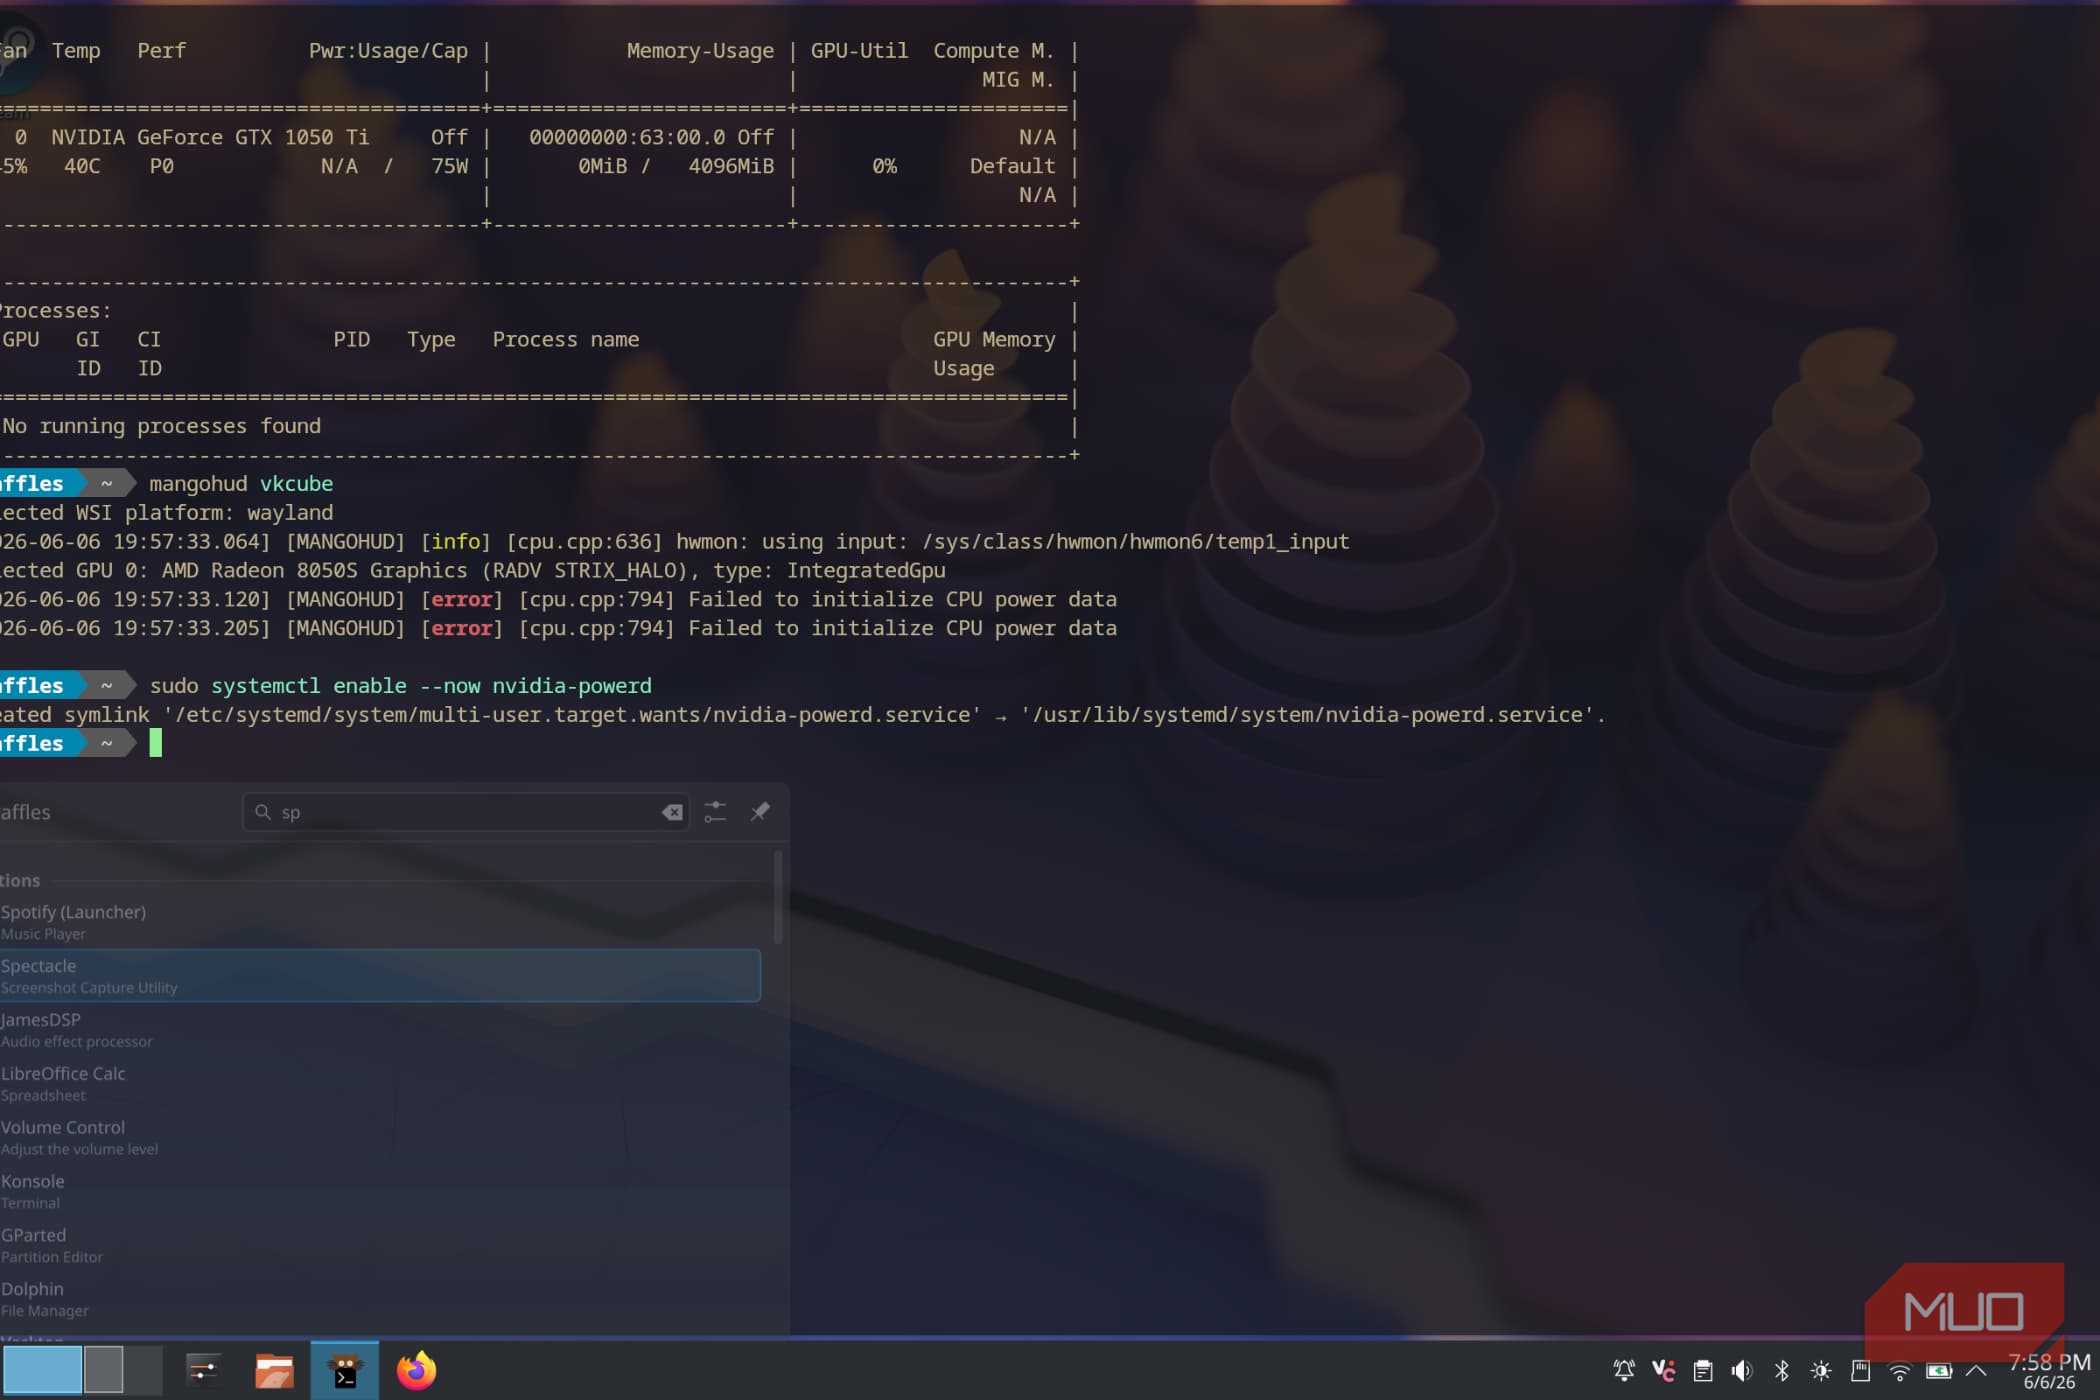Click '75W' power cap value
The height and width of the screenshot is (1400, 2100).
[x=449, y=166]
